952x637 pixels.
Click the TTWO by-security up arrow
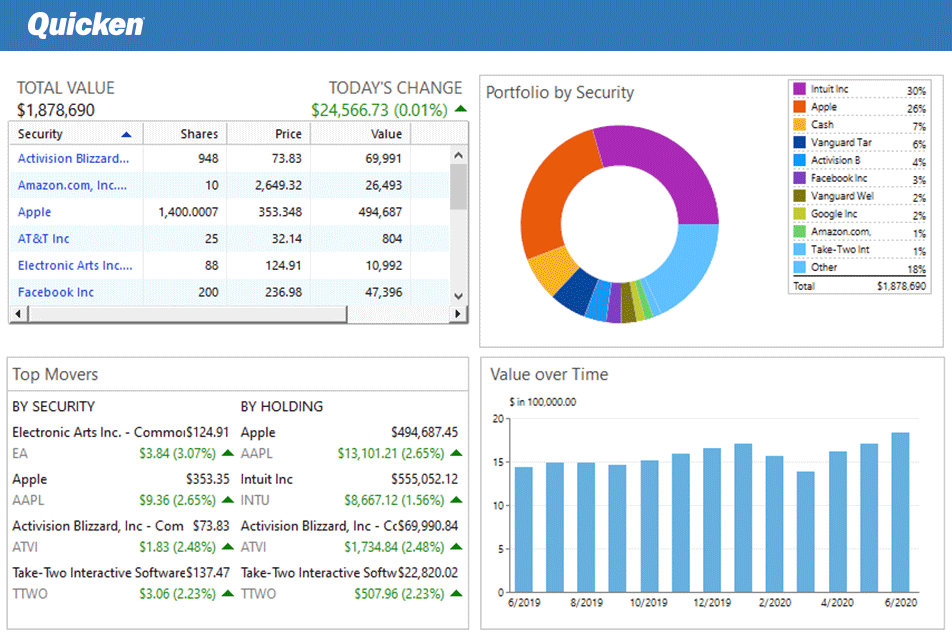[x=228, y=593]
